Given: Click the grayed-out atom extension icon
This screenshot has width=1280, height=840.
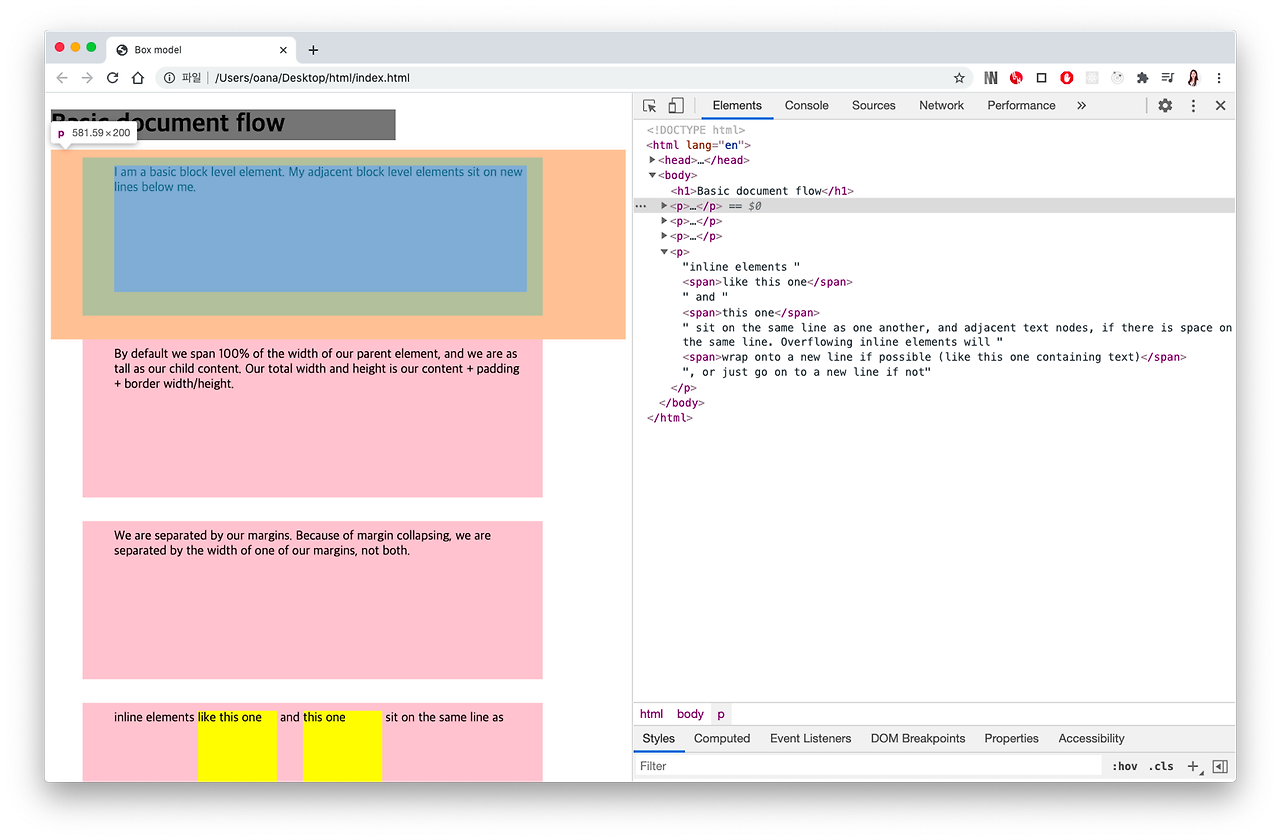Looking at the screenshot, I should [1092, 78].
